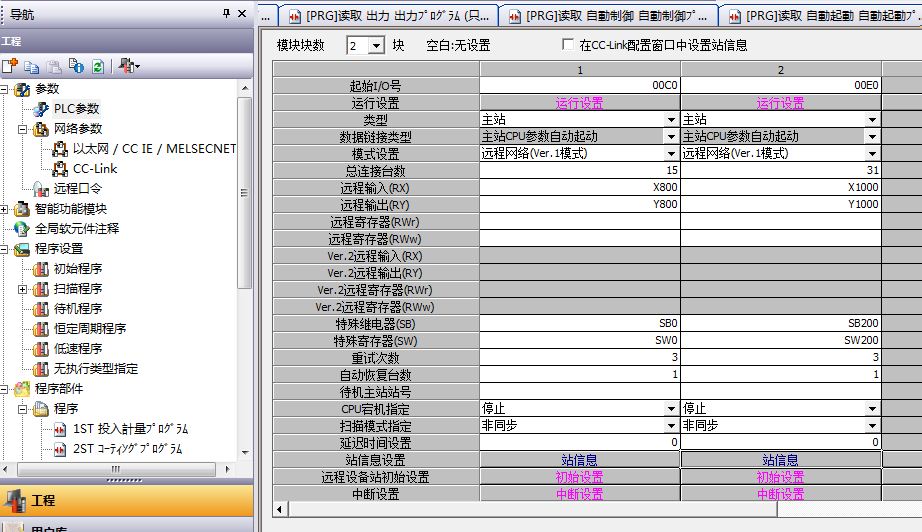
Task: Enable CC-Link配置窗口 station info checkbox
Action: 569,45
